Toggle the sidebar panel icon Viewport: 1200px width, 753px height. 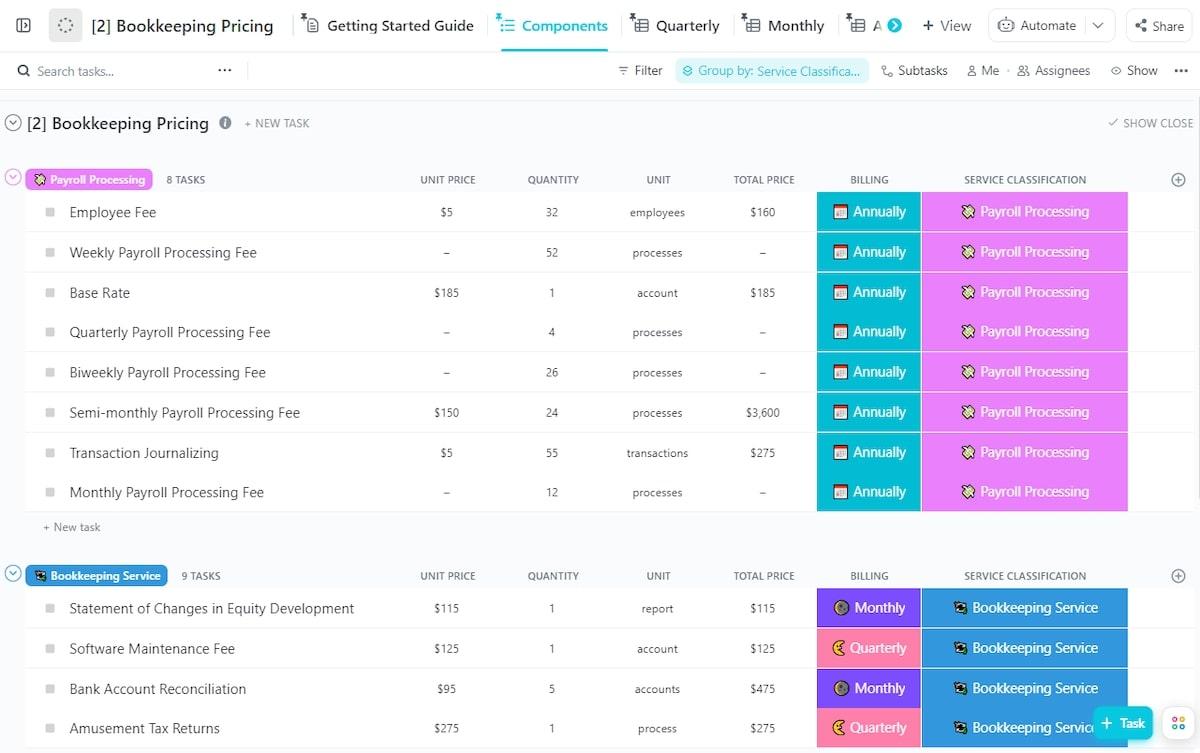coord(24,25)
